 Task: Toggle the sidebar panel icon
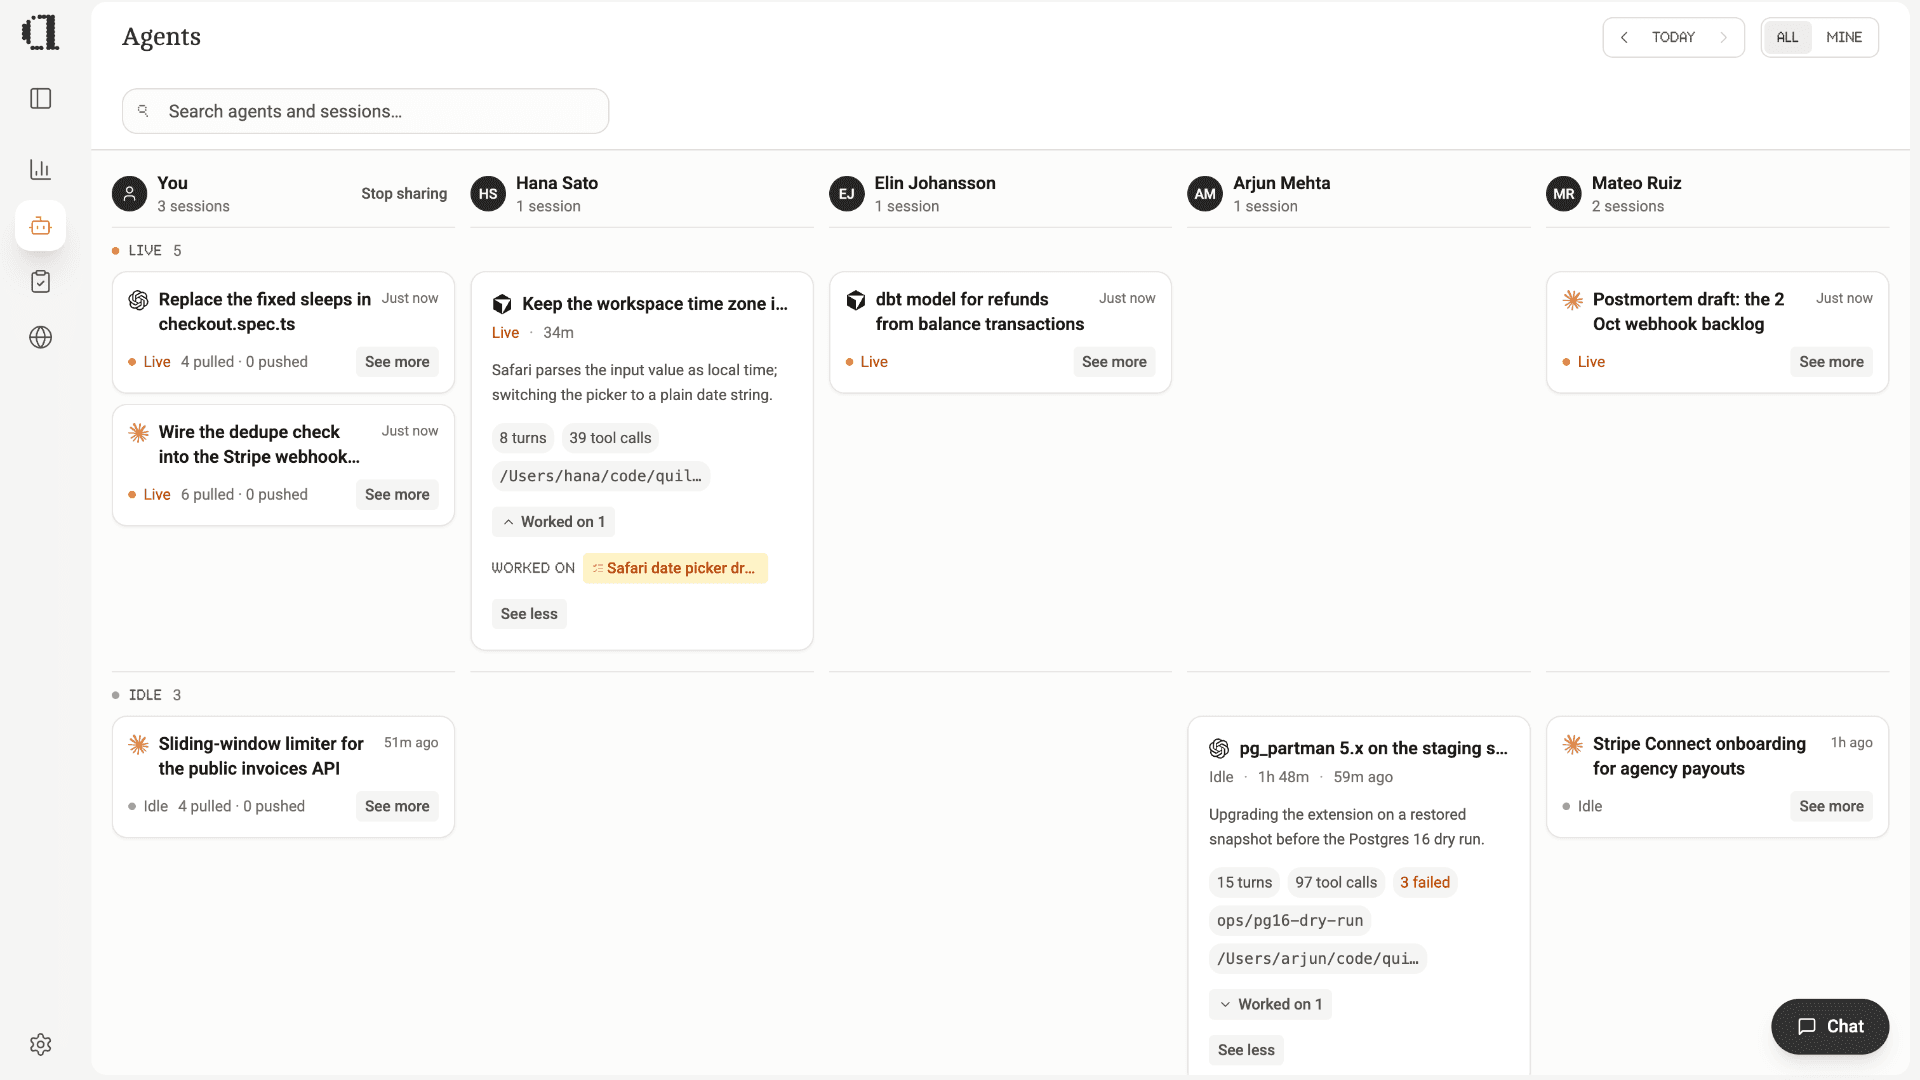point(40,98)
